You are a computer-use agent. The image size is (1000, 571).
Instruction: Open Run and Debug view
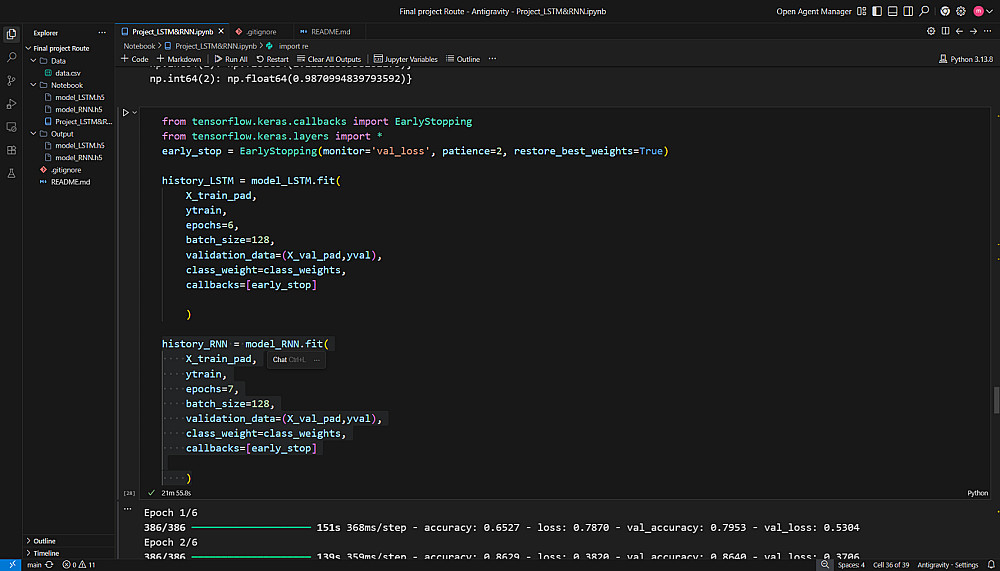tap(11, 103)
